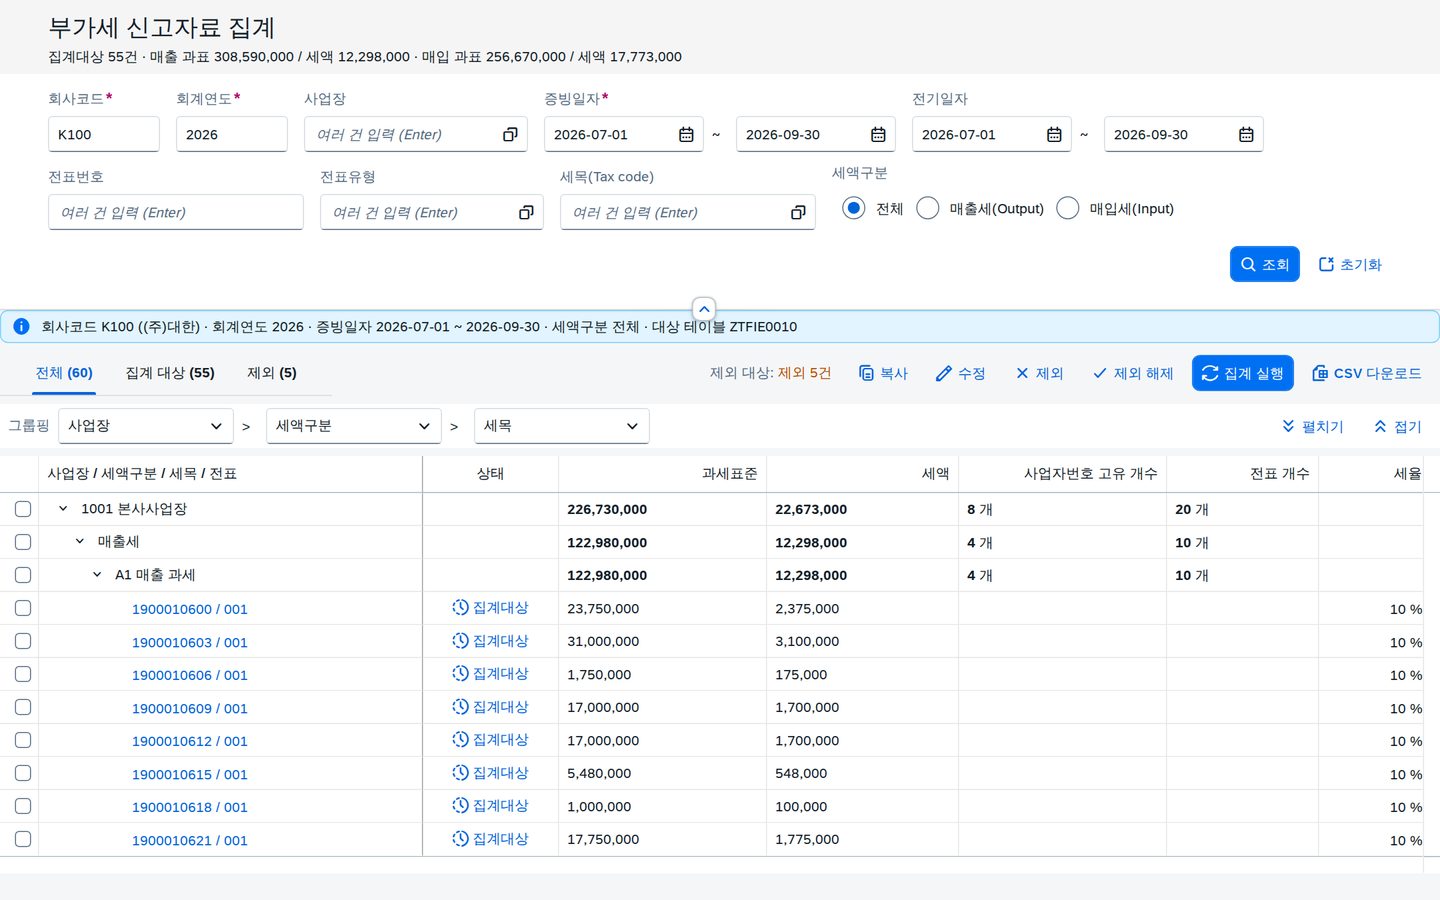1440x900 pixels.
Task: Collapse the 1001 본사사업장 tree node
Action: click(x=63, y=509)
